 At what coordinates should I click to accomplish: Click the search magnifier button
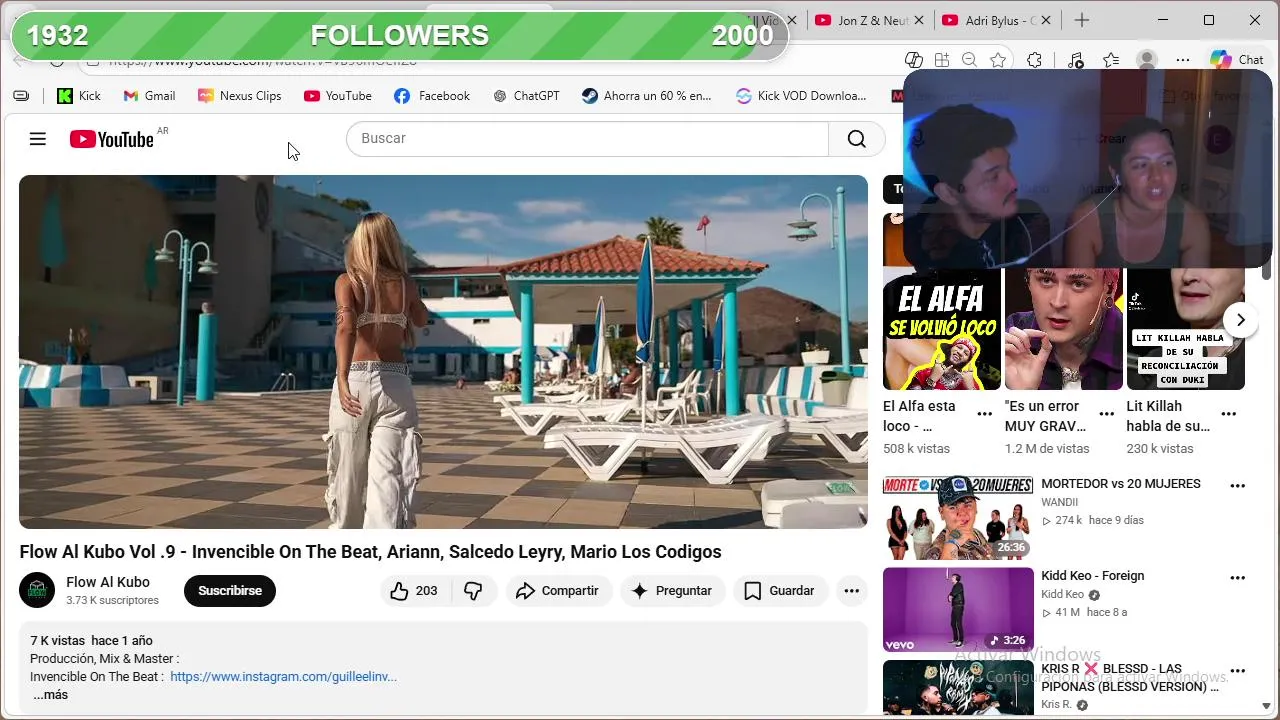point(857,139)
